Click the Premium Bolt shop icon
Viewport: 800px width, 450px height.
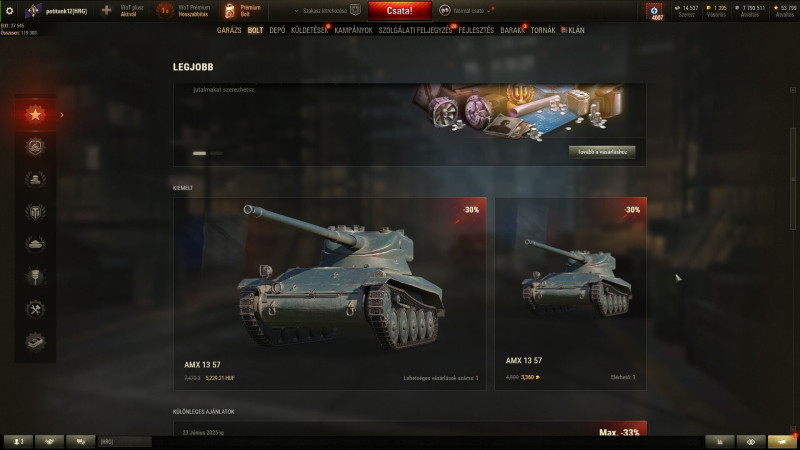[230, 10]
